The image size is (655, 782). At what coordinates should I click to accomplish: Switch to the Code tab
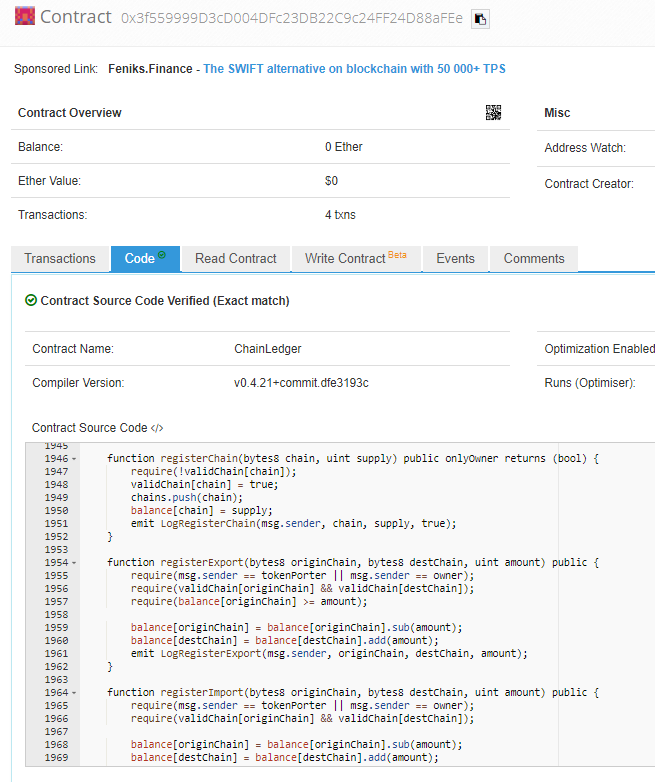coord(145,258)
